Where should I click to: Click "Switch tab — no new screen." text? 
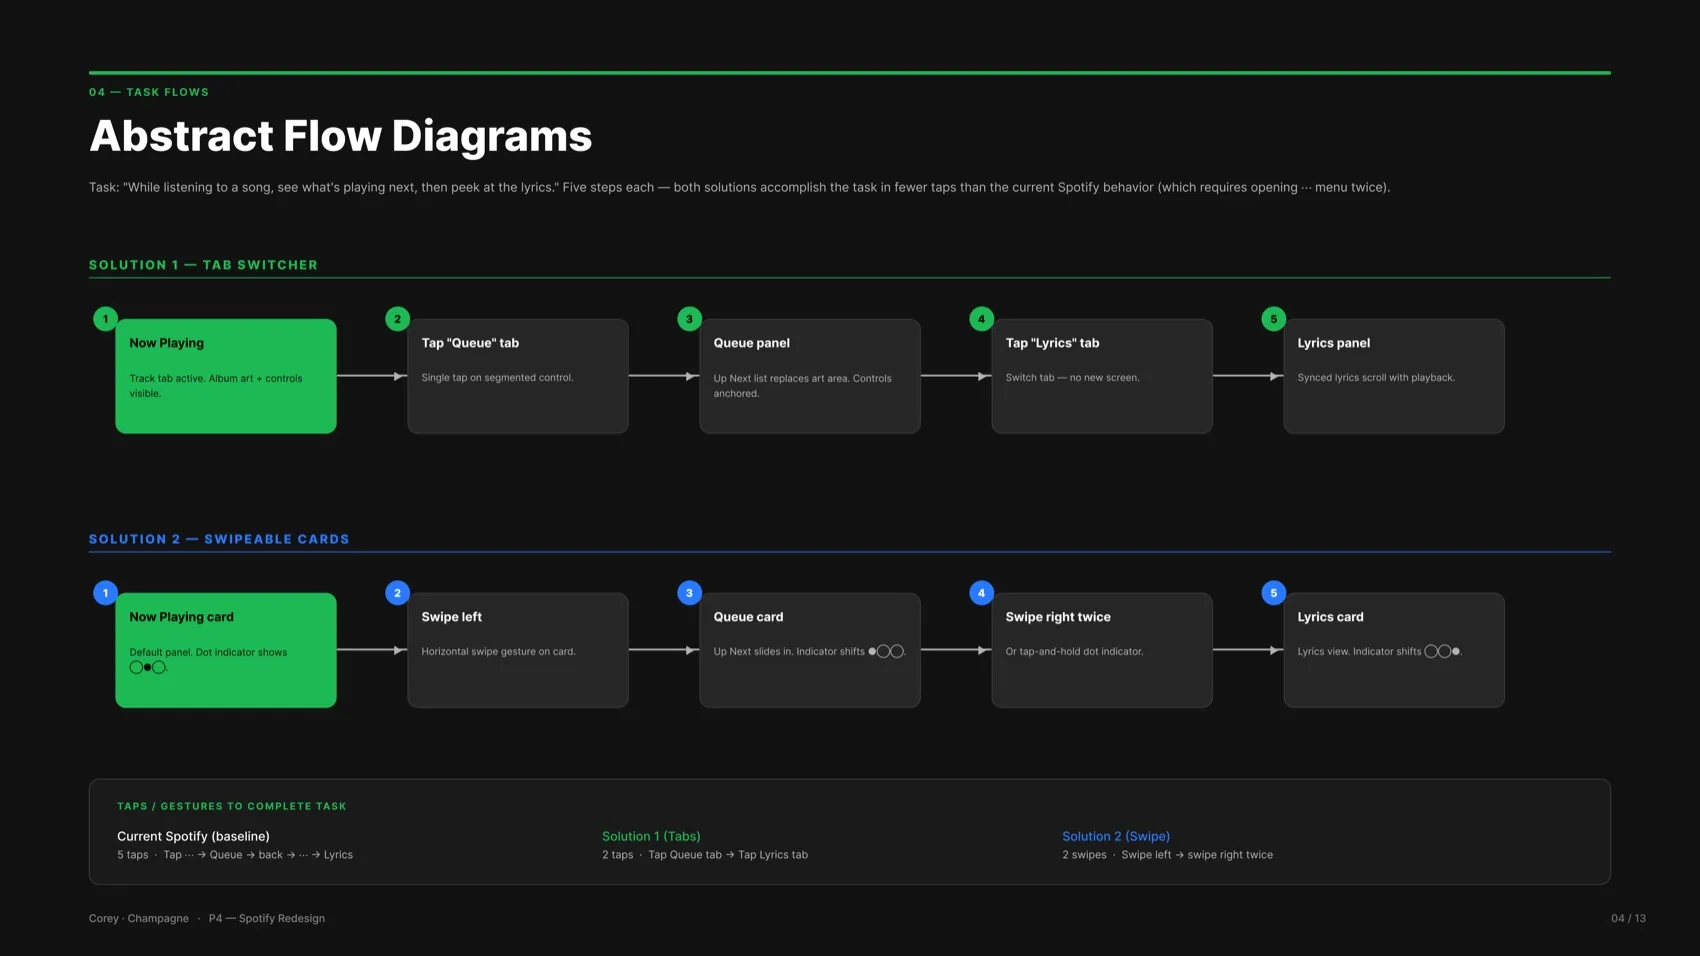pos(1072,378)
